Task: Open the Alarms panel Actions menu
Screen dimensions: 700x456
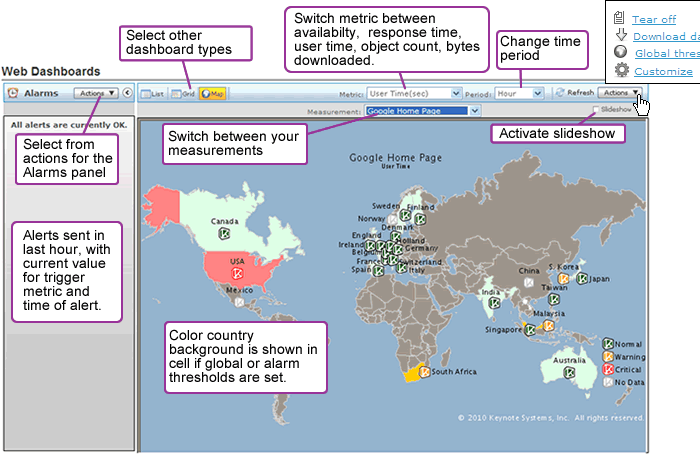Action: (x=97, y=93)
